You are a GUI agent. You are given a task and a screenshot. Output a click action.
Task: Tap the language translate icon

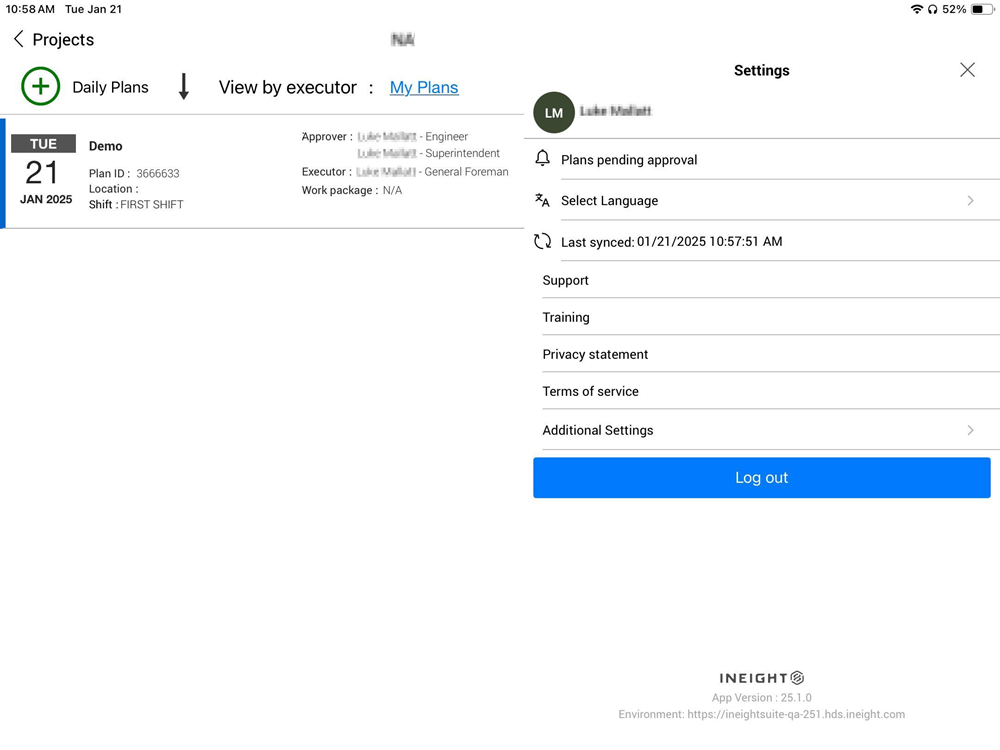coord(543,200)
